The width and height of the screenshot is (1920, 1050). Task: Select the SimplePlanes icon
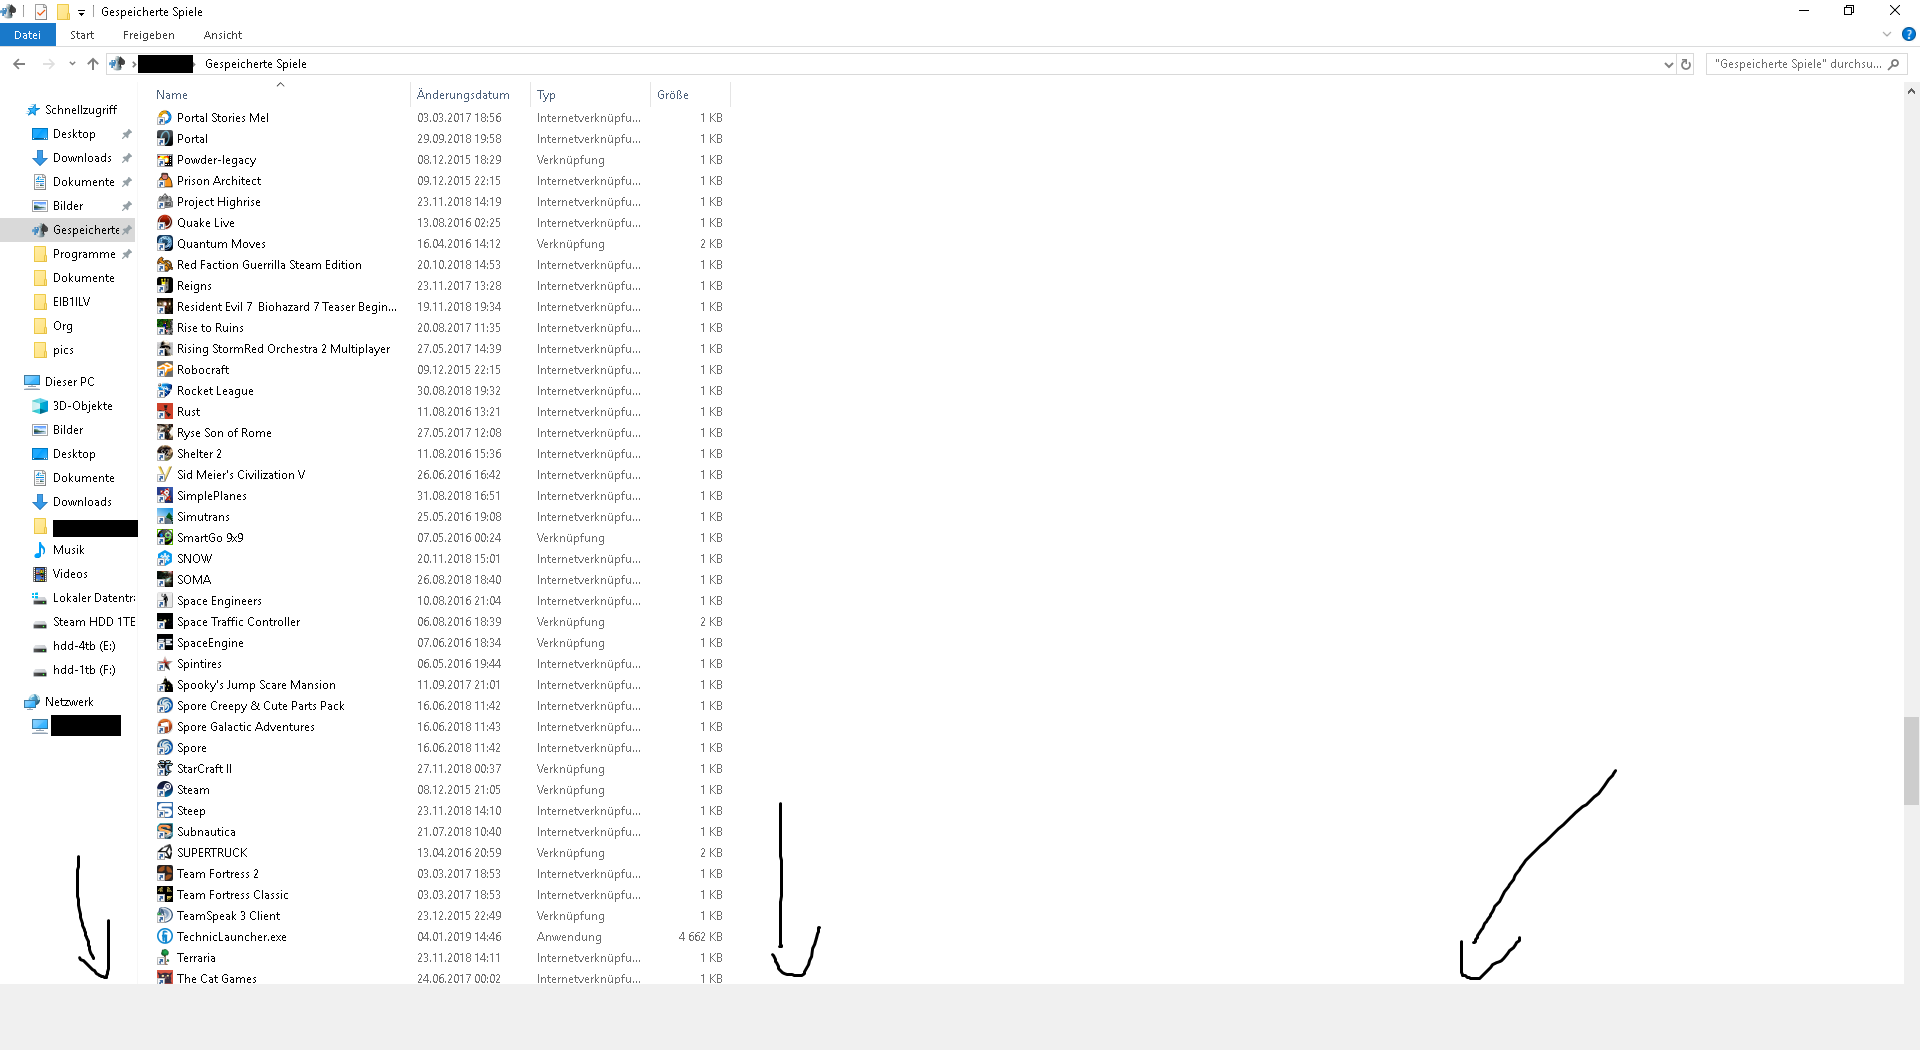point(165,496)
